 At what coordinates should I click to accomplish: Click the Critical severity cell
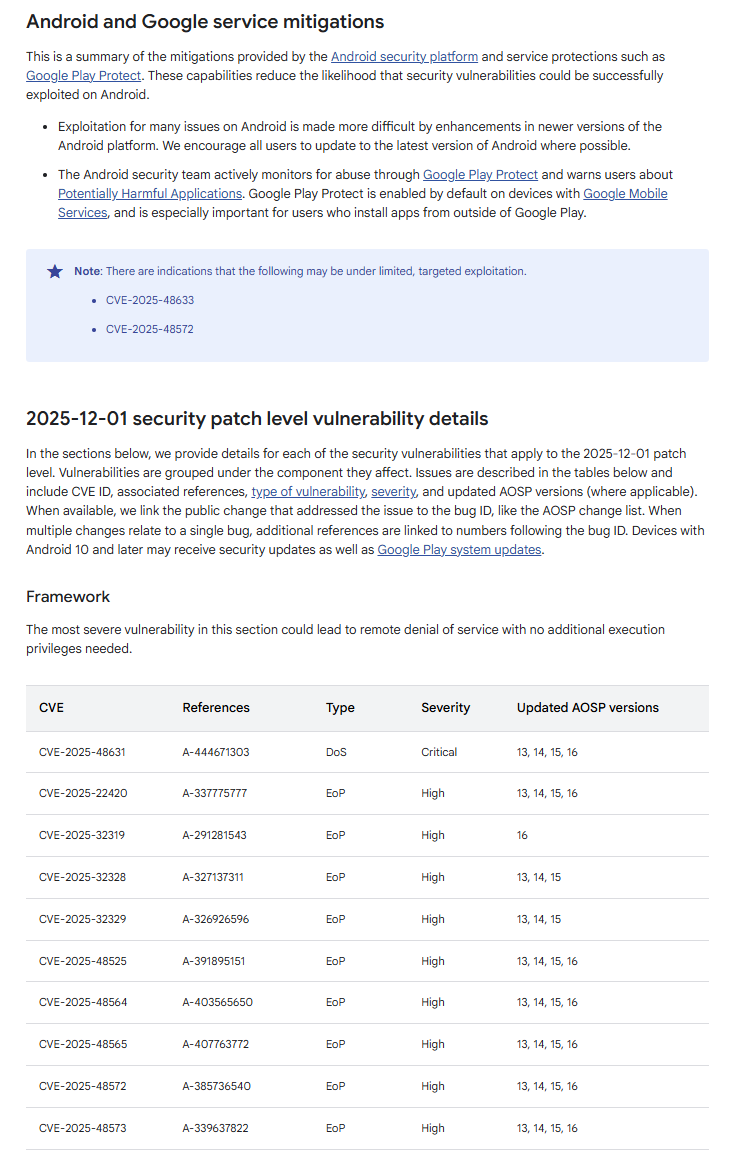click(439, 752)
